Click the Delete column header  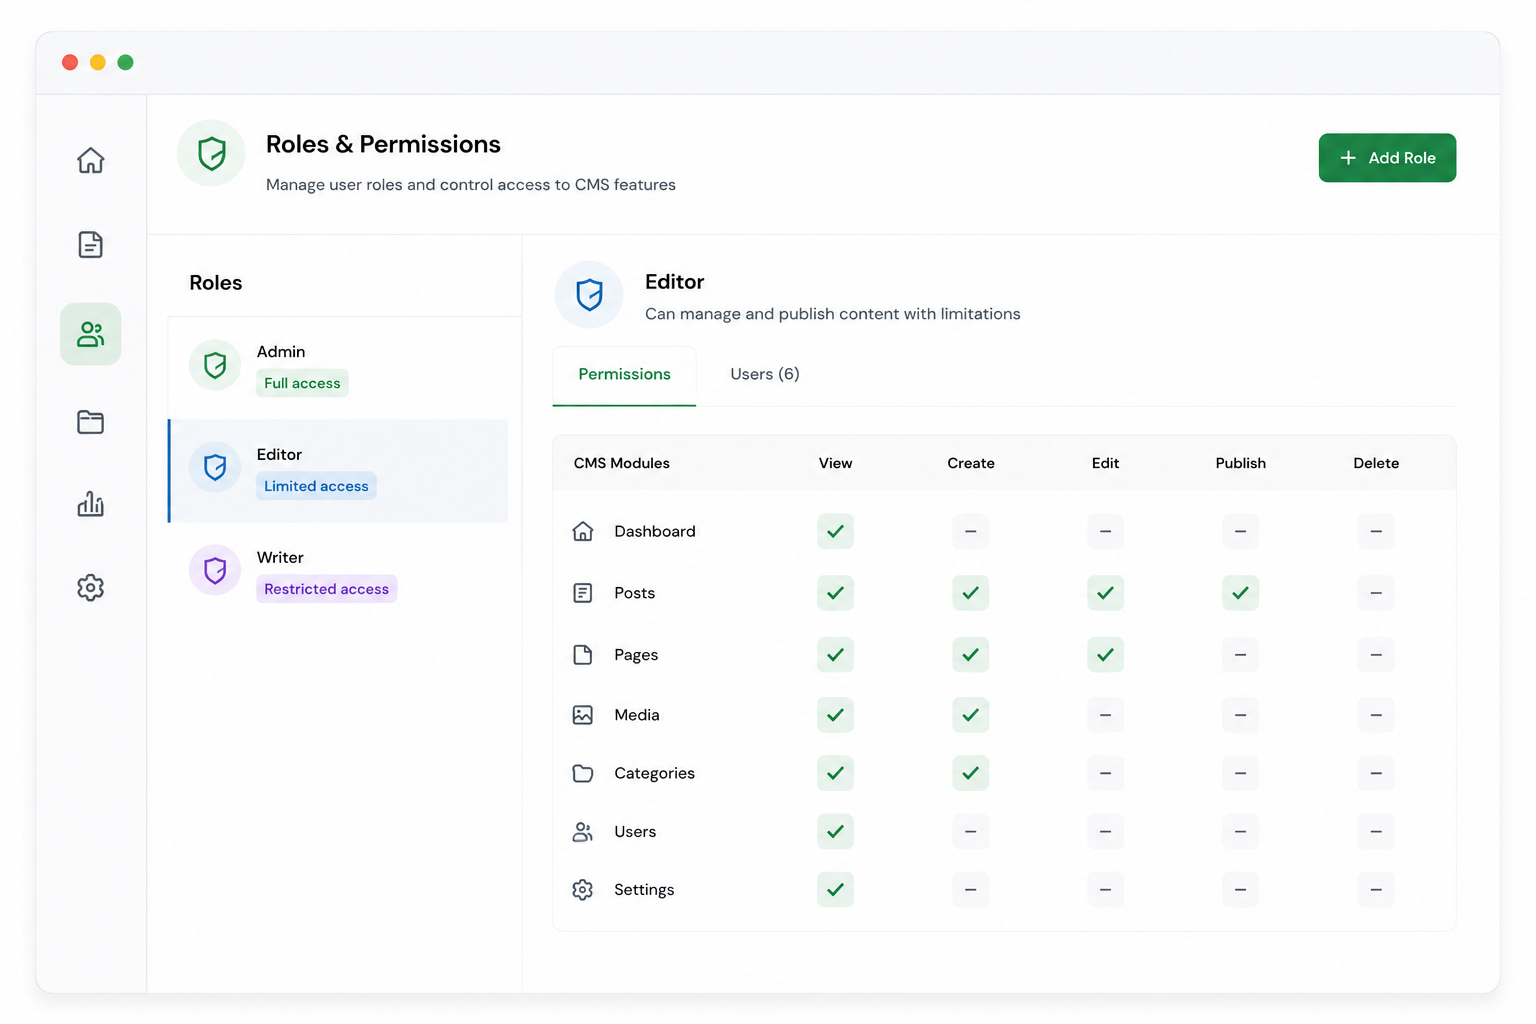1376,463
